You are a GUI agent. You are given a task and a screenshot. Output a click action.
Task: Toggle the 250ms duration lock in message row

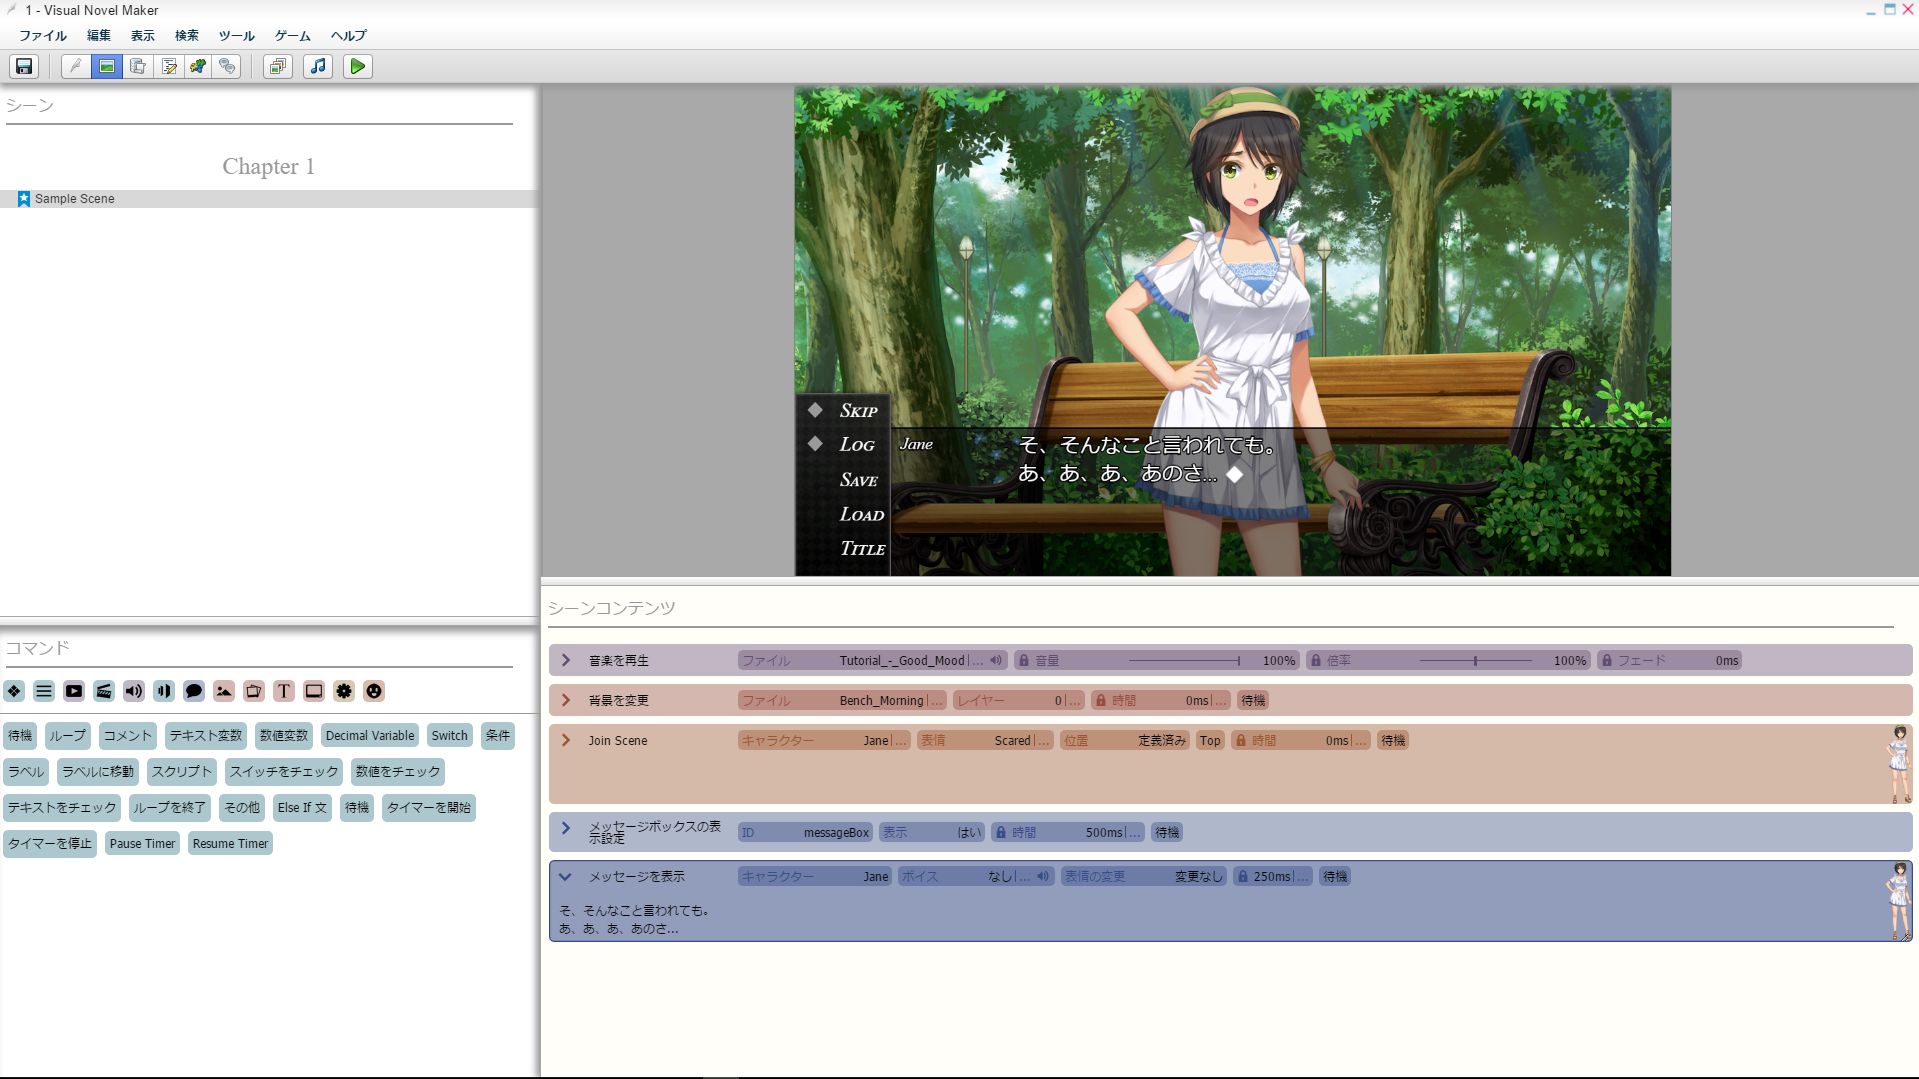pyautogui.click(x=1243, y=877)
